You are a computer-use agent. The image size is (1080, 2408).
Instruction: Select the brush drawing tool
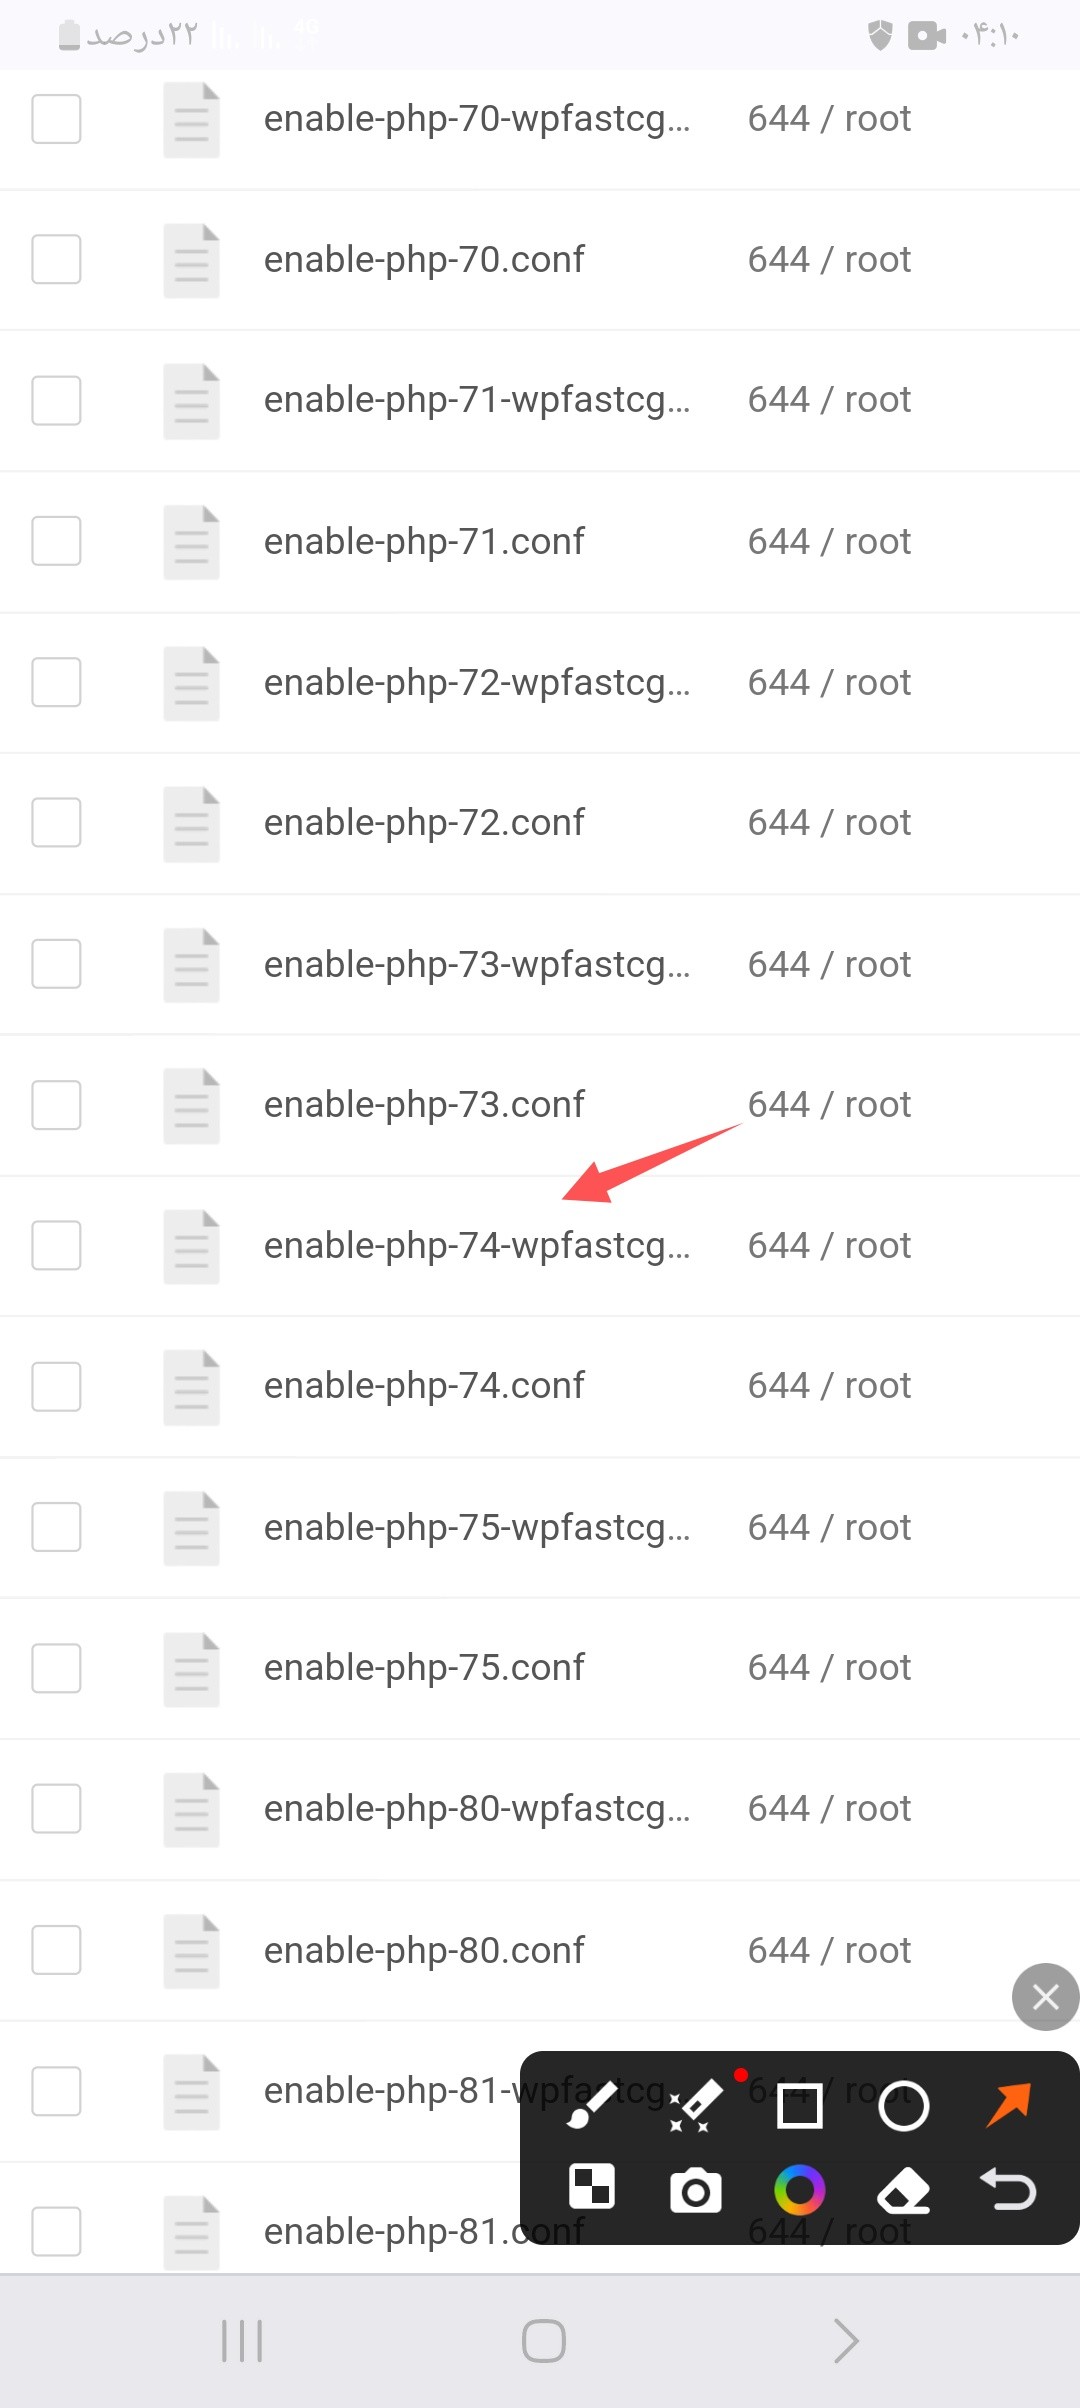(x=592, y=2105)
